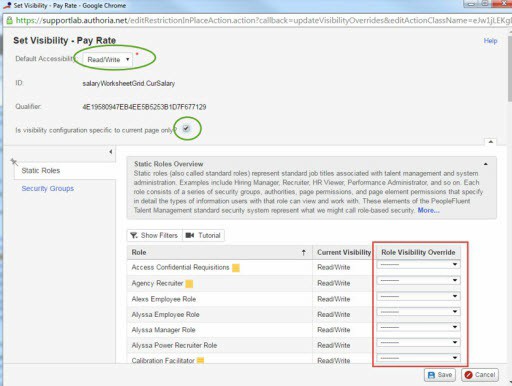
Task: Open the Tutorial video button
Action: coord(203,235)
